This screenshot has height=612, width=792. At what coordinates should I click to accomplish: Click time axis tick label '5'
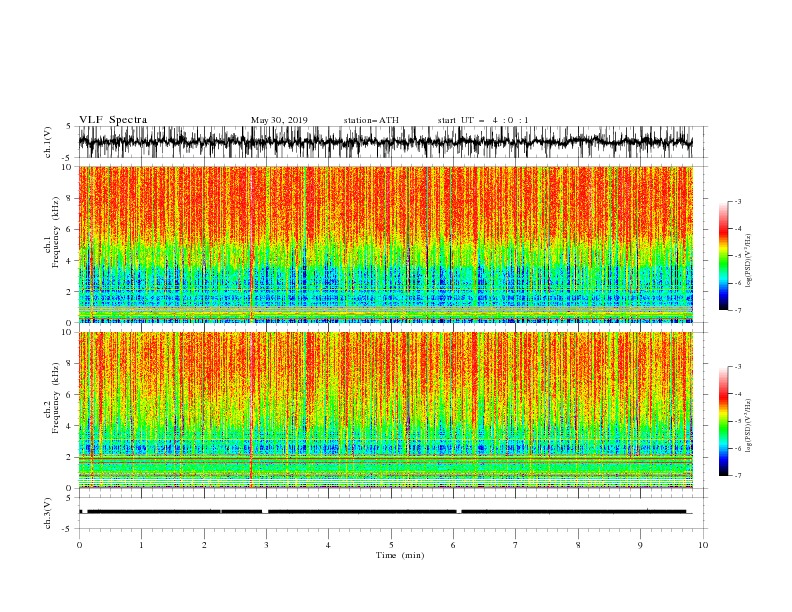coord(391,545)
